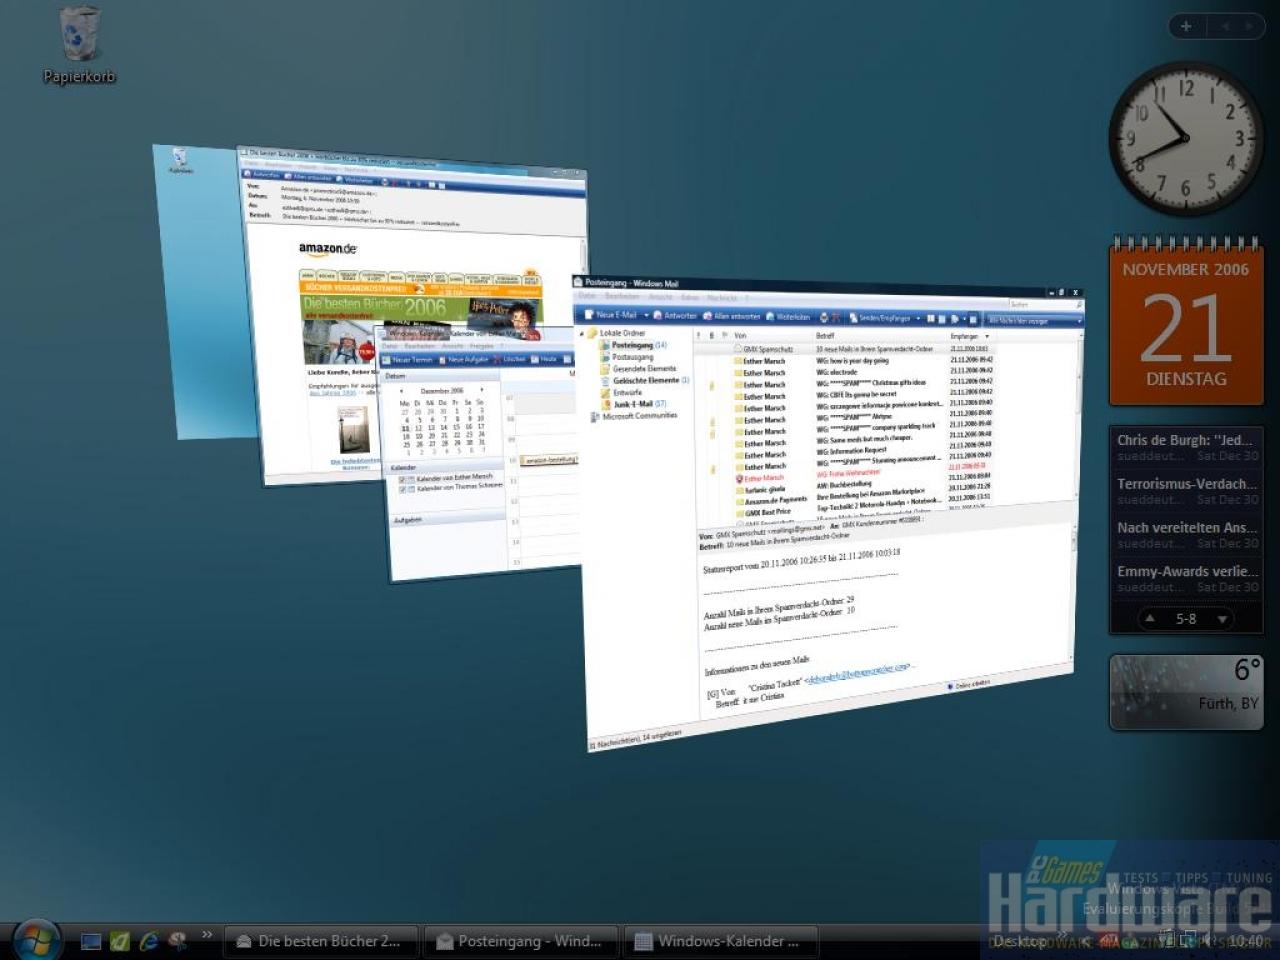Open the 'WG: Information Request' message
The height and width of the screenshot is (960, 1280).
point(852,451)
